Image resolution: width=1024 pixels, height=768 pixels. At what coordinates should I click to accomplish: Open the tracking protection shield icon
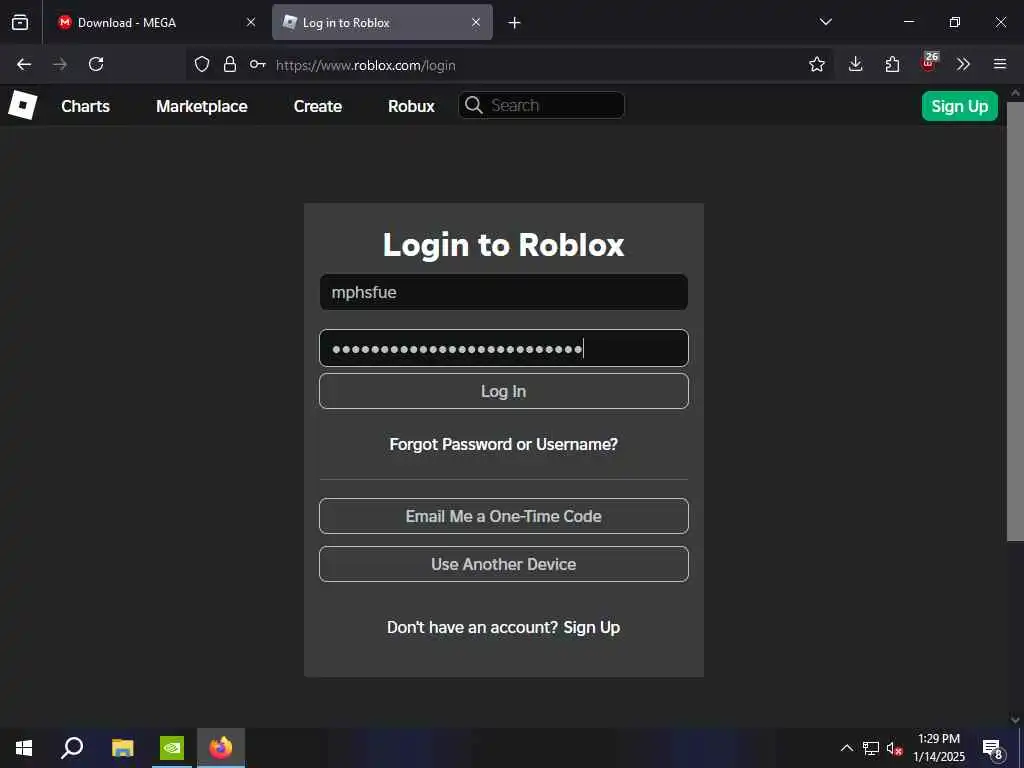[x=202, y=64]
